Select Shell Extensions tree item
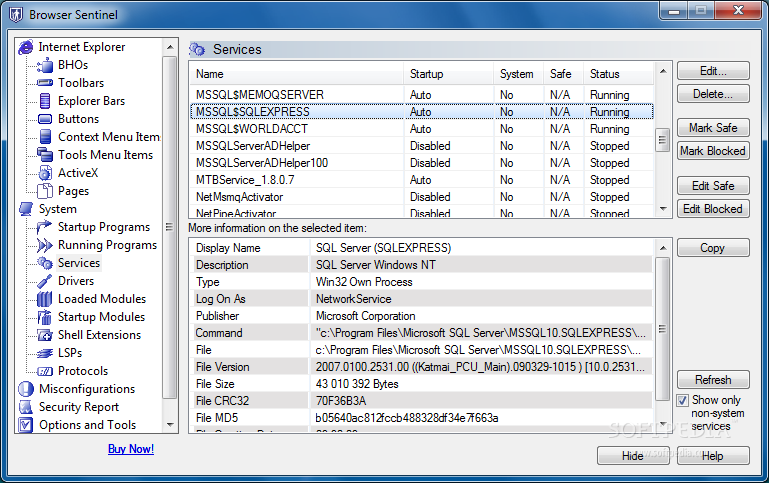The height and width of the screenshot is (483, 769). [99, 335]
